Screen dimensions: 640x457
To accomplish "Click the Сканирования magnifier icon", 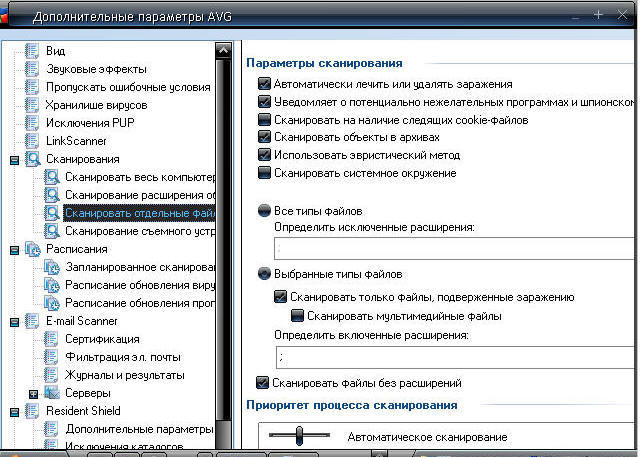I will (x=32, y=159).
